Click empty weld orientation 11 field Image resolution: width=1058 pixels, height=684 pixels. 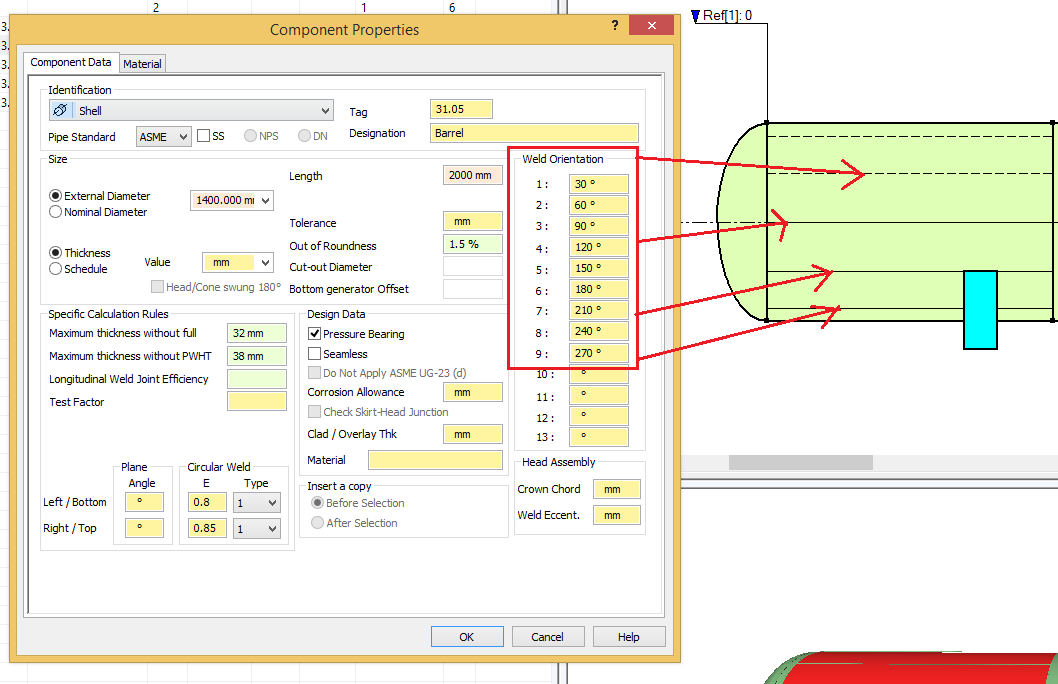click(598, 395)
